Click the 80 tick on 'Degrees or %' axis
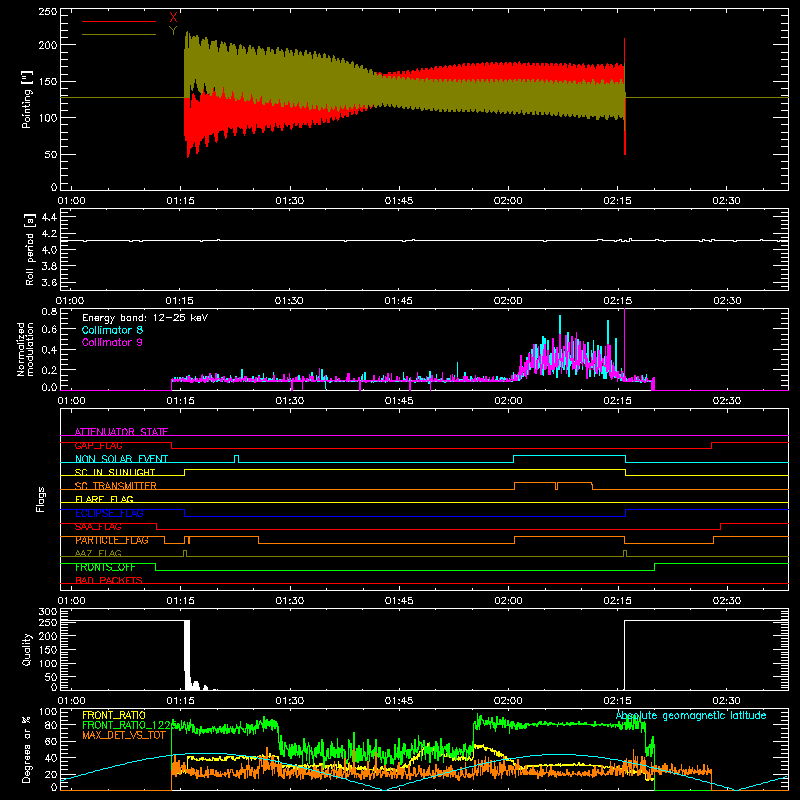800x800 pixels. coord(51,725)
